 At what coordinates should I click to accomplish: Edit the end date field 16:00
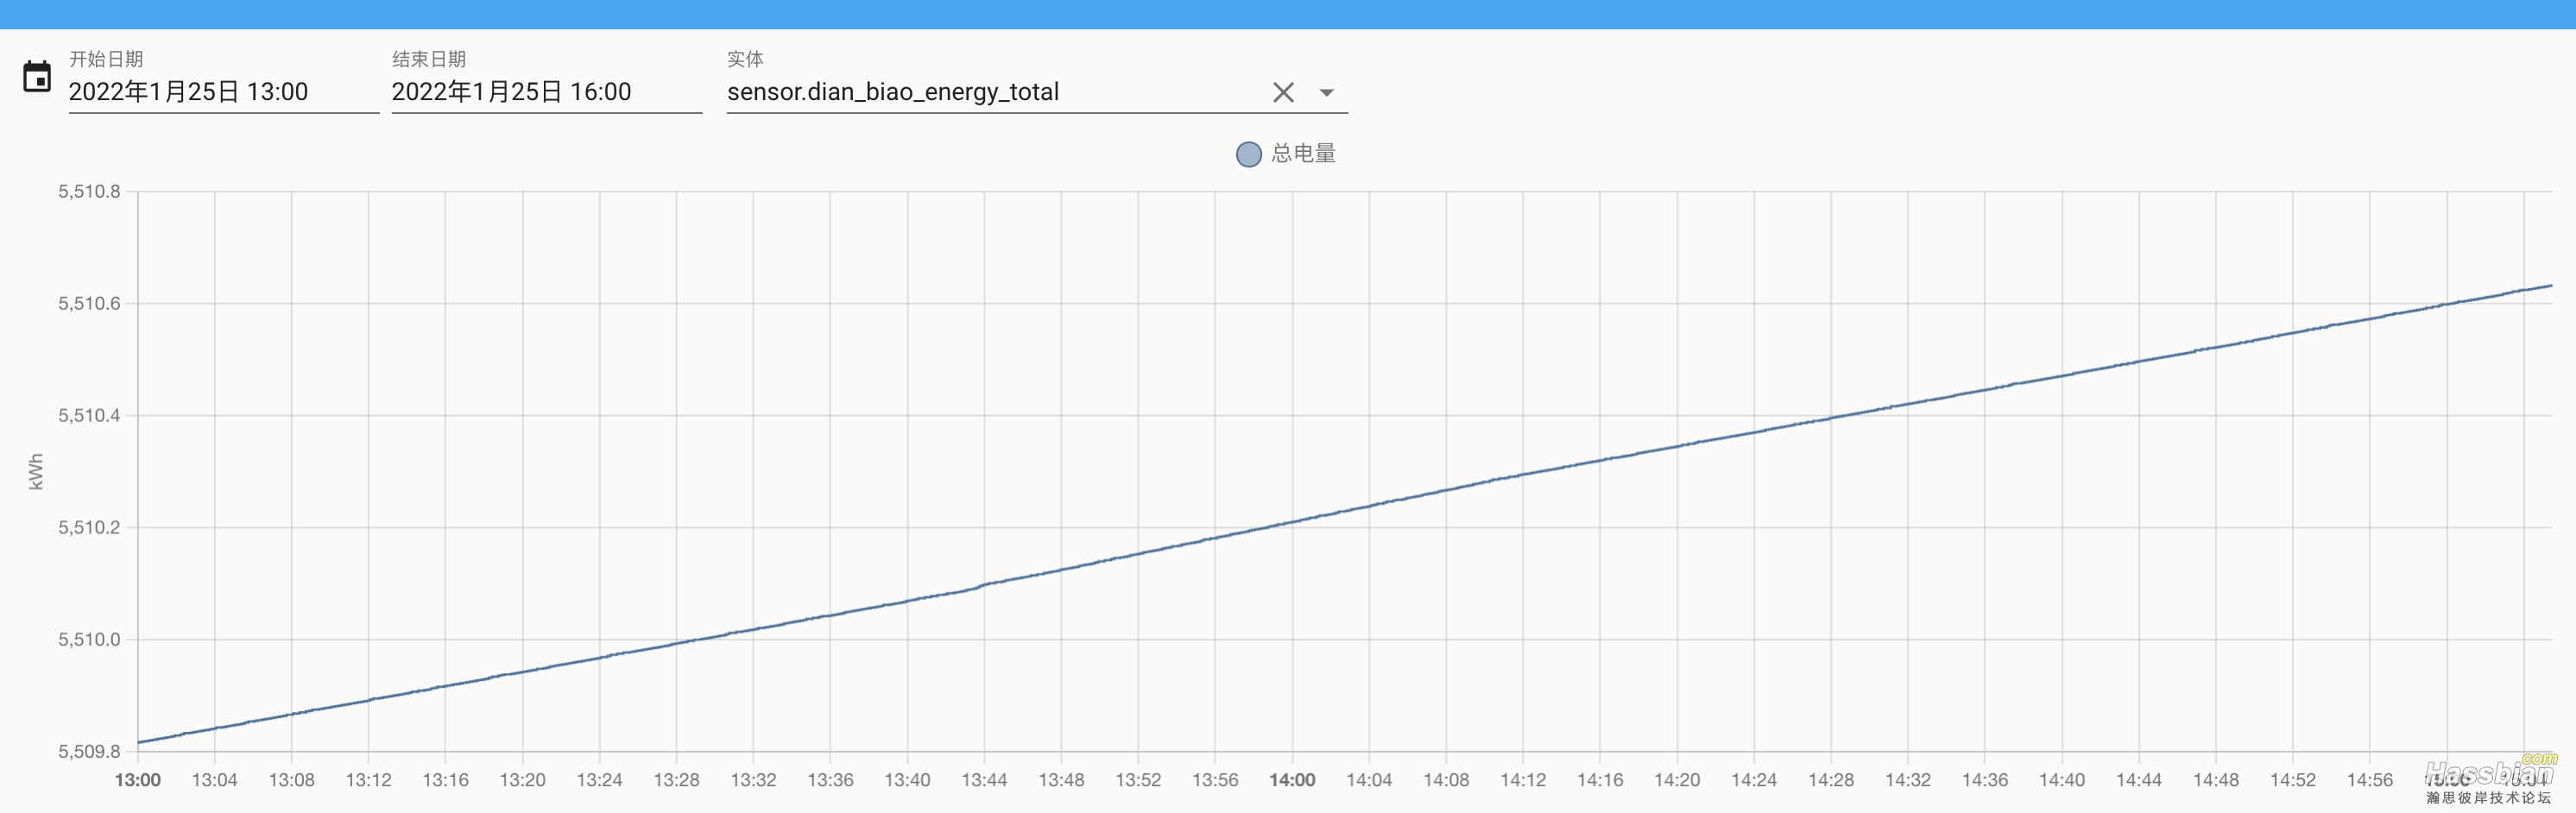[x=547, y=92]
